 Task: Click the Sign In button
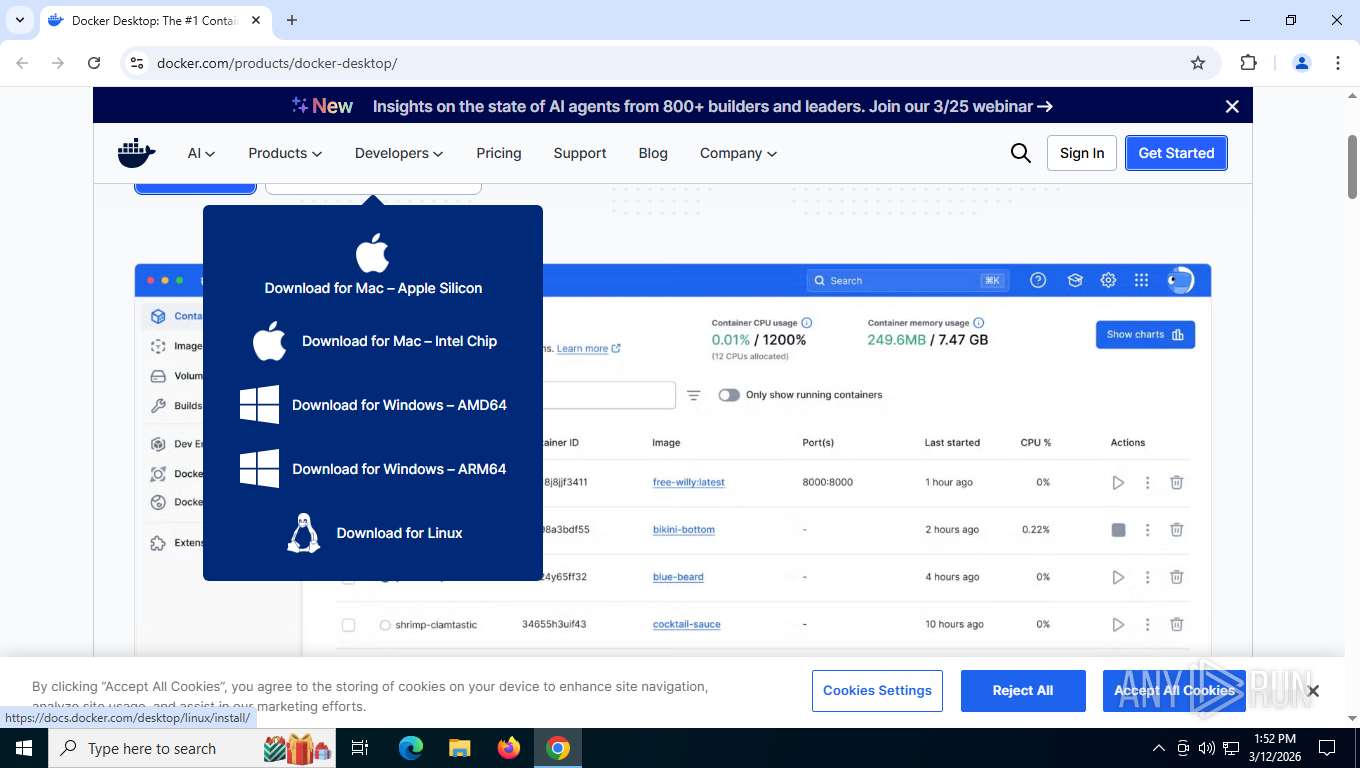coord(1082,153)
